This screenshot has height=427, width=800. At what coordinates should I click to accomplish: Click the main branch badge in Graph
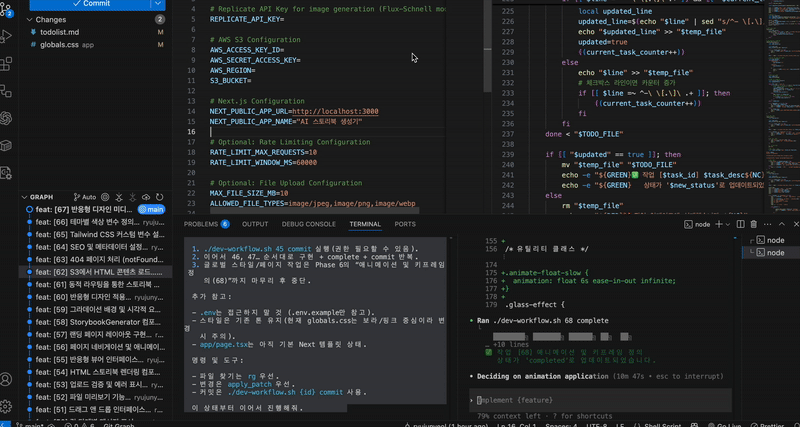(x=149, y=210)
